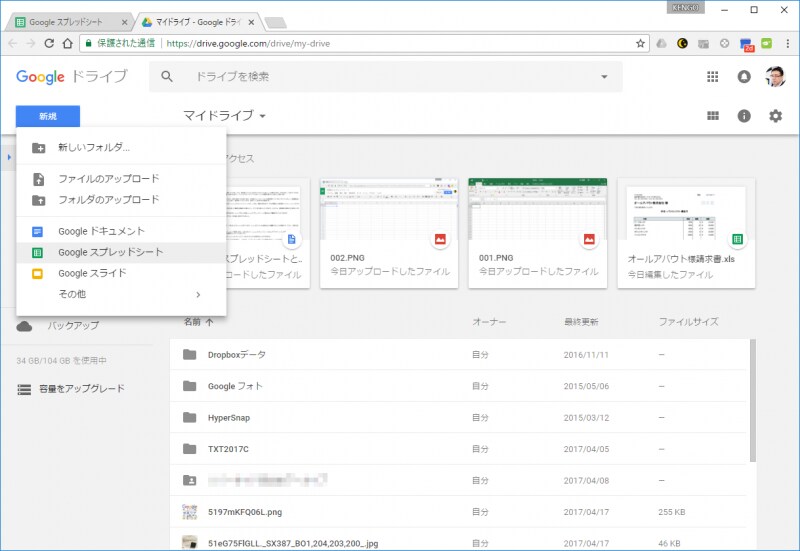Click the 新規 button

[48, 116]
